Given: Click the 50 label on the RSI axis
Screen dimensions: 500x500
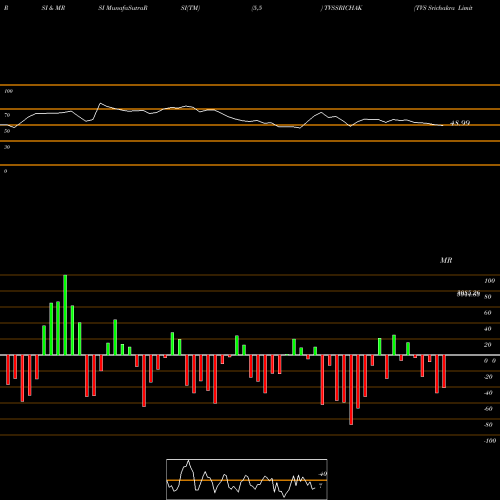Looking at the screenshot, I should 7,131.
